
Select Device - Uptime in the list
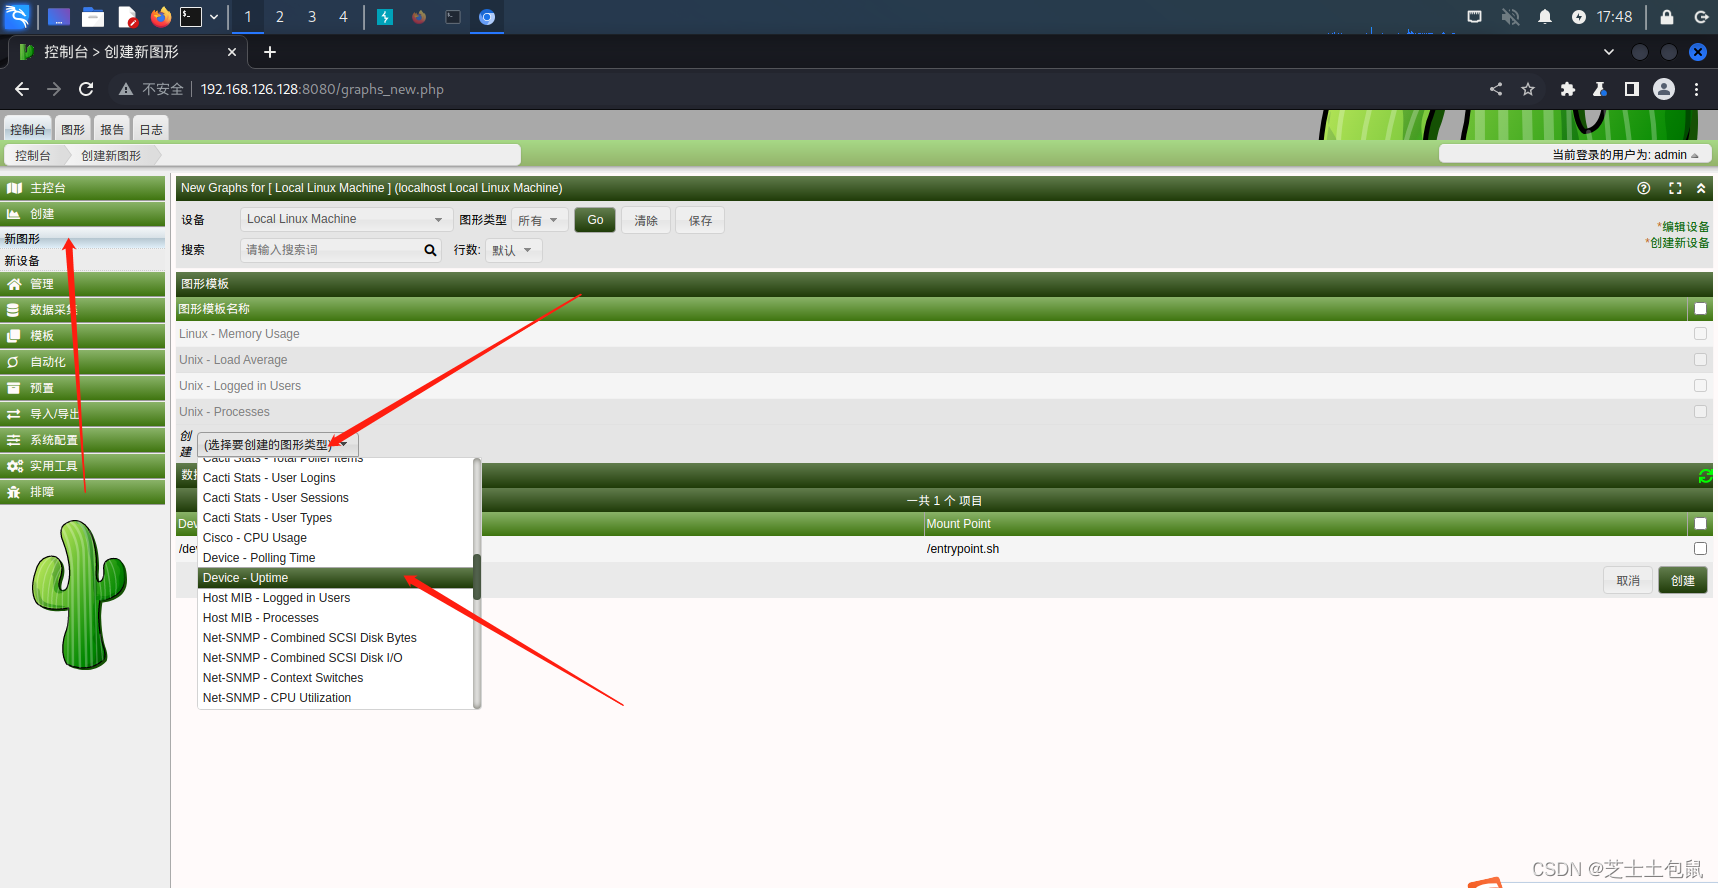coord(336,578)
